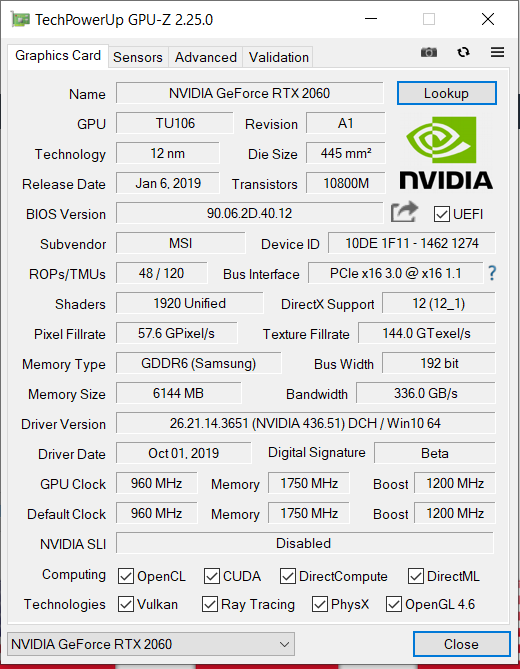The image size is (520, 669).
Task: Click the NVIDIA logo image
Action: coord(446,153)
